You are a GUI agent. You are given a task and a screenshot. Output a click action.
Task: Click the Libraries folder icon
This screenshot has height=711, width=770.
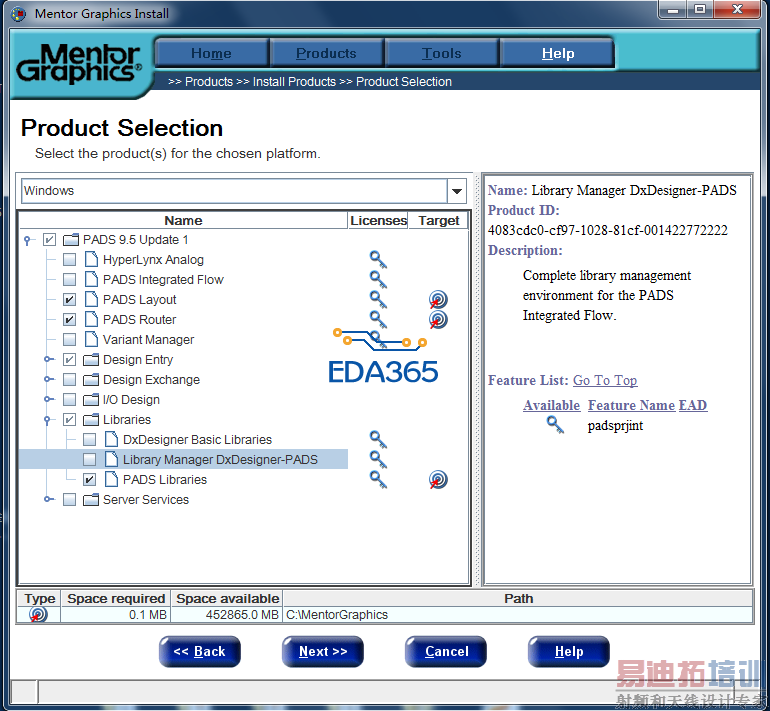coord(91,419)
